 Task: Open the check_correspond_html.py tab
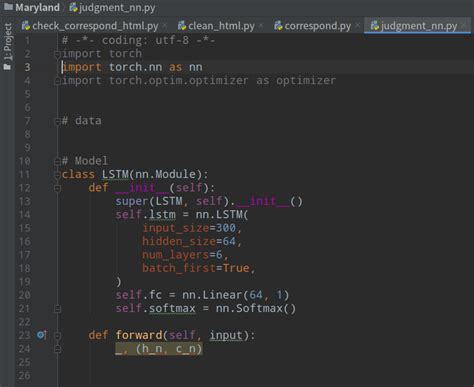(x=90, y=26)
